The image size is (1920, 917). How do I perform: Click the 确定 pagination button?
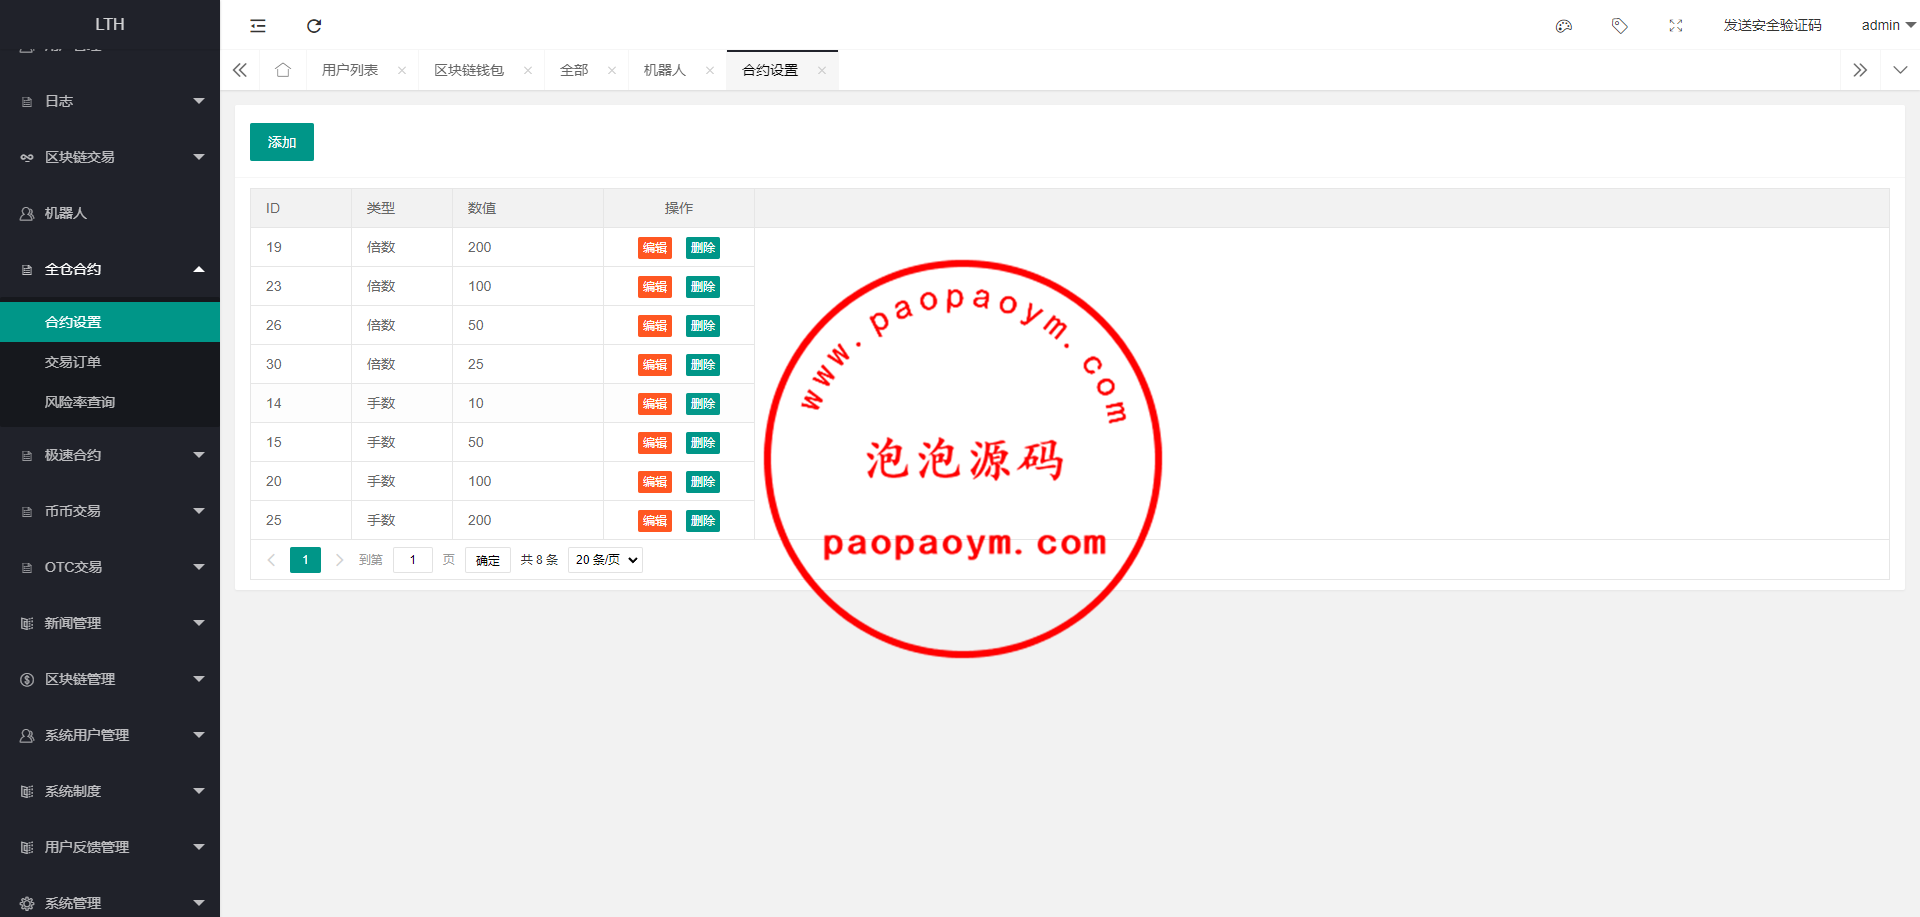[x=488, y=560]
